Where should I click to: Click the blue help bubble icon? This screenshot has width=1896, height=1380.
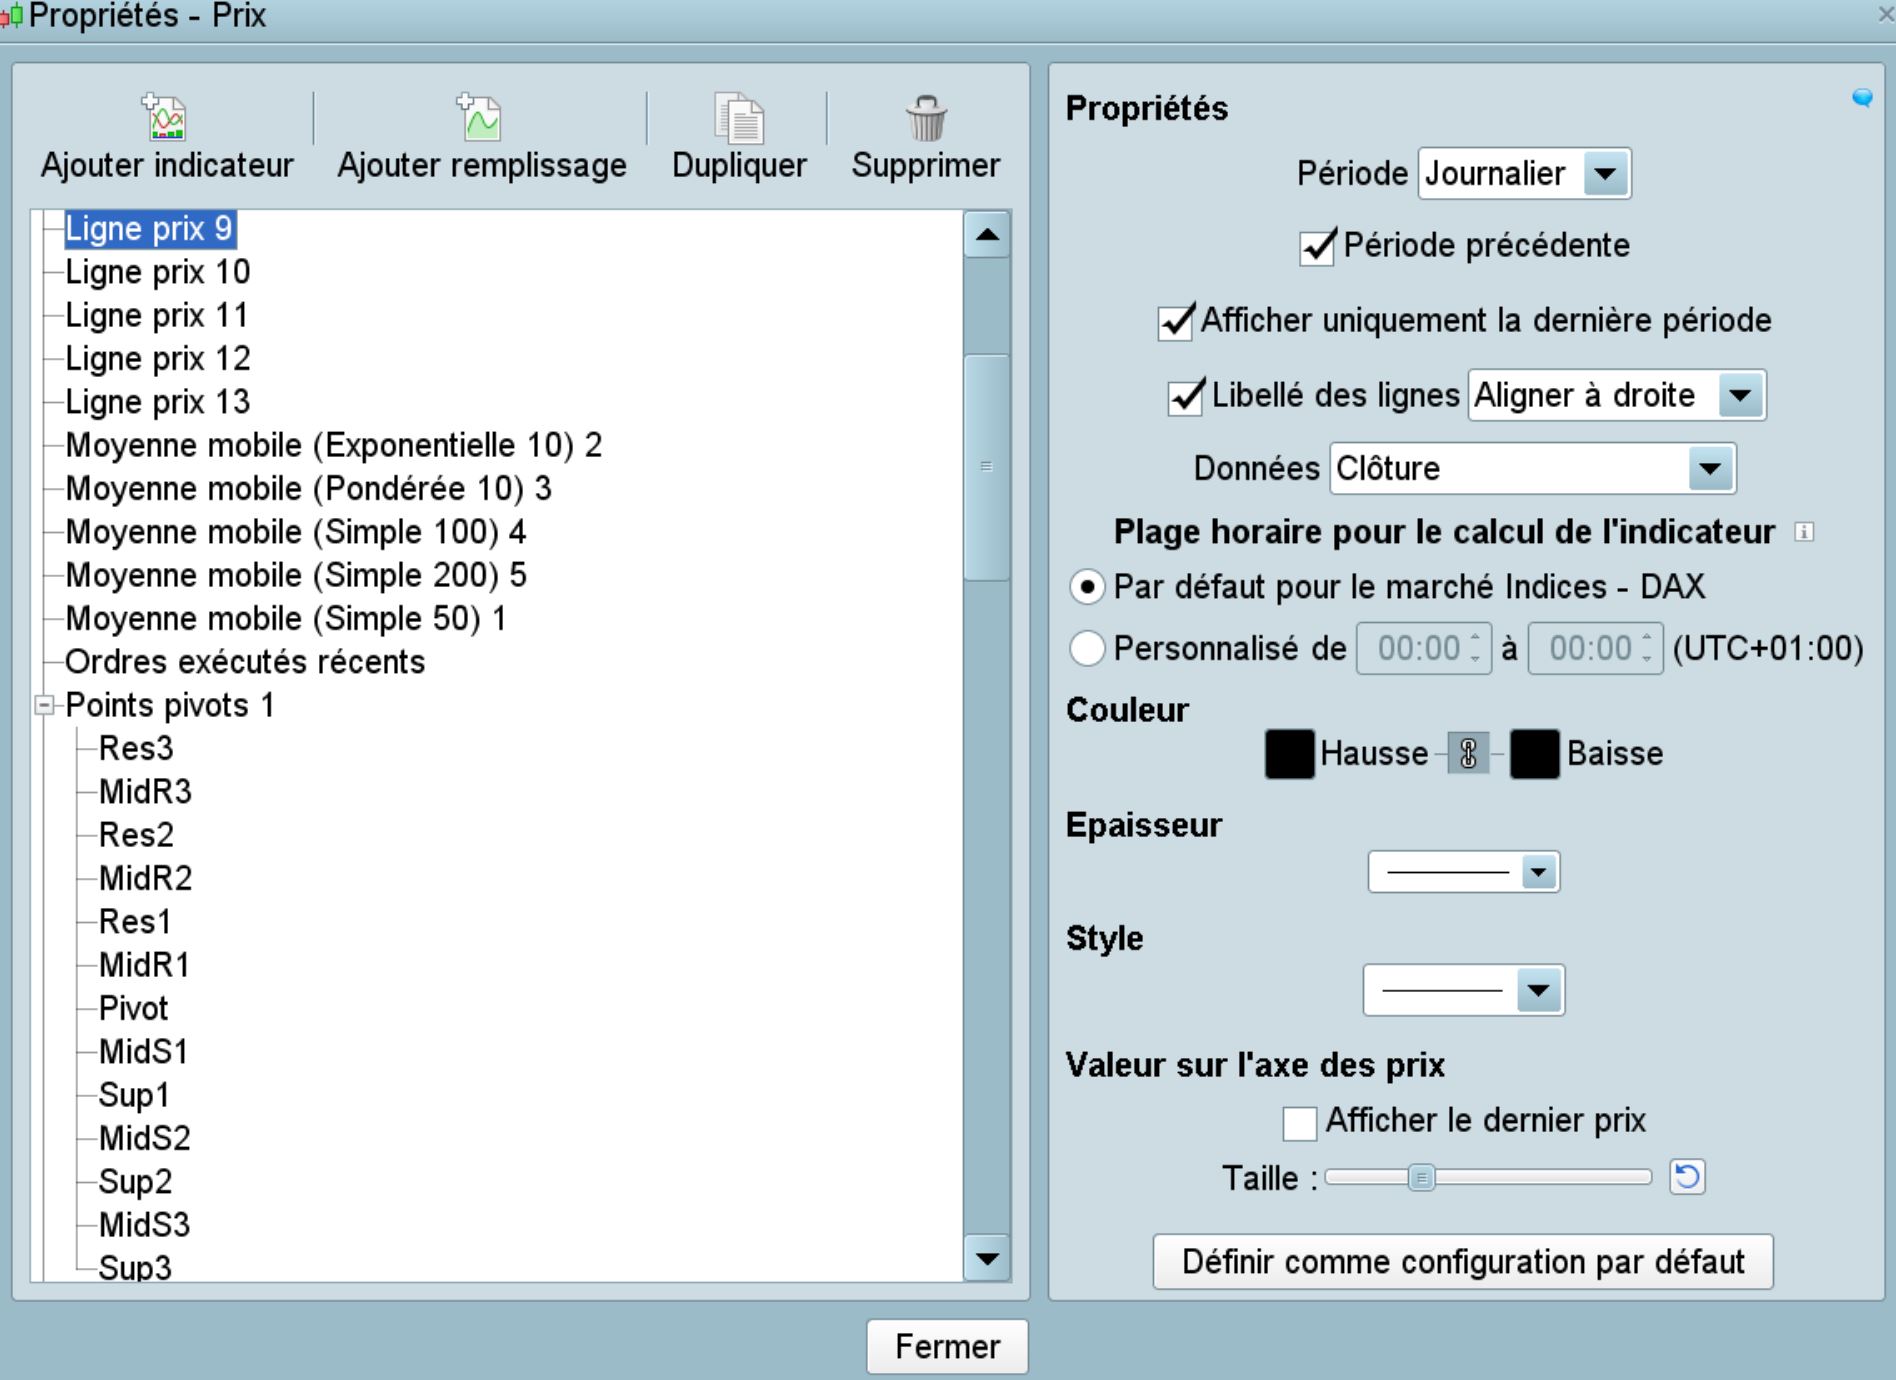(x=1862, y=97)
